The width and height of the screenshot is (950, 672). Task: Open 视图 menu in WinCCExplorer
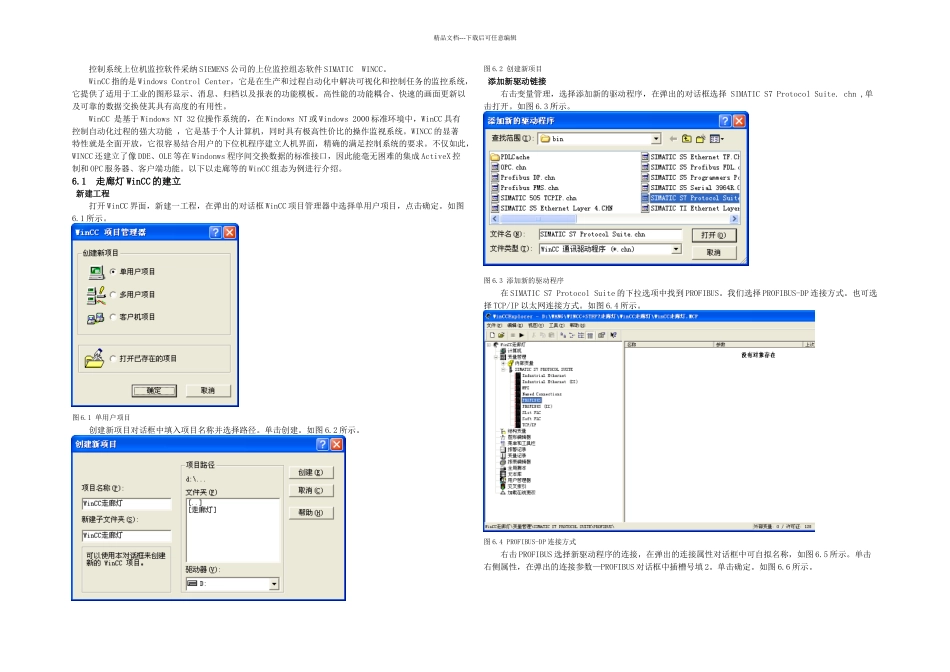[x=536, y=325]
